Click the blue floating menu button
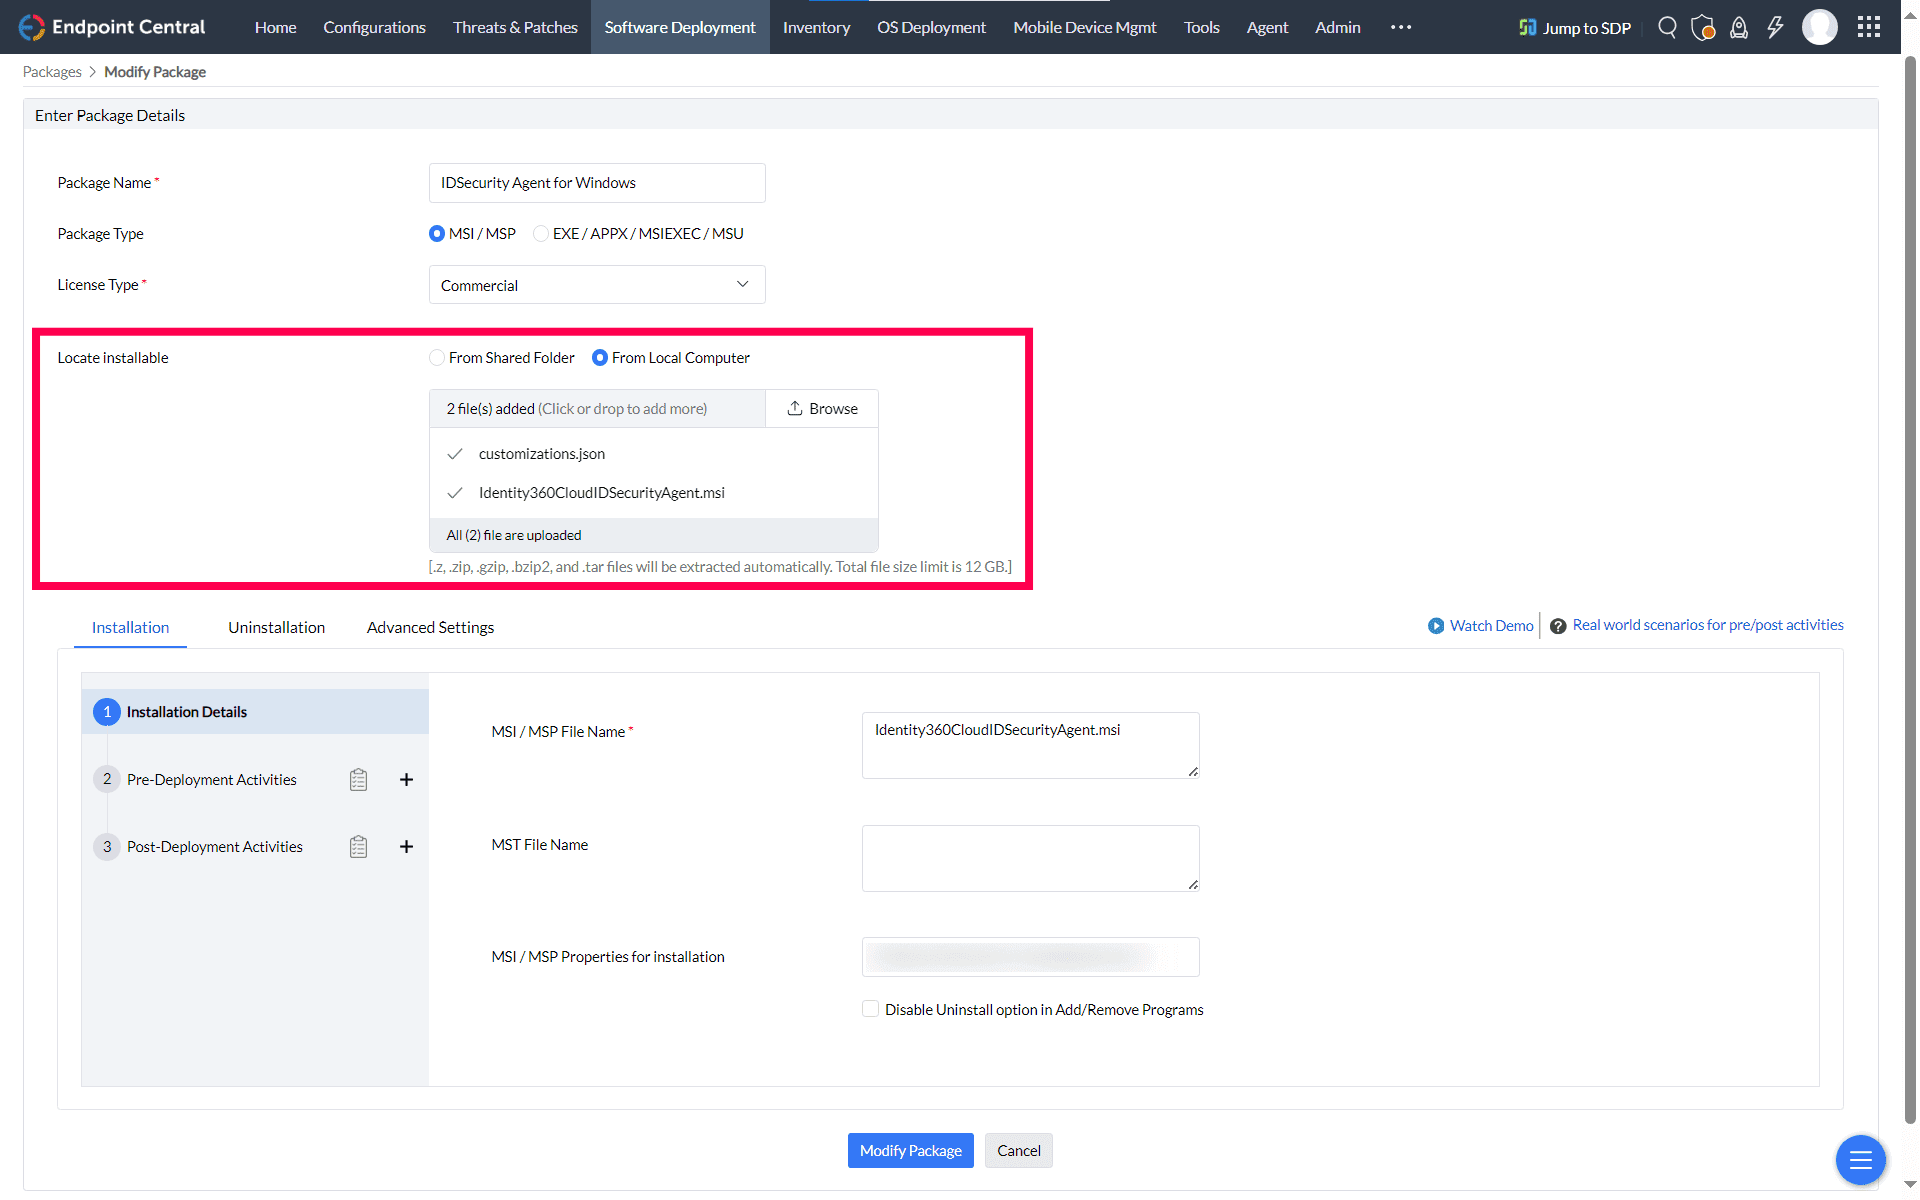 tap(1860, 1160)
